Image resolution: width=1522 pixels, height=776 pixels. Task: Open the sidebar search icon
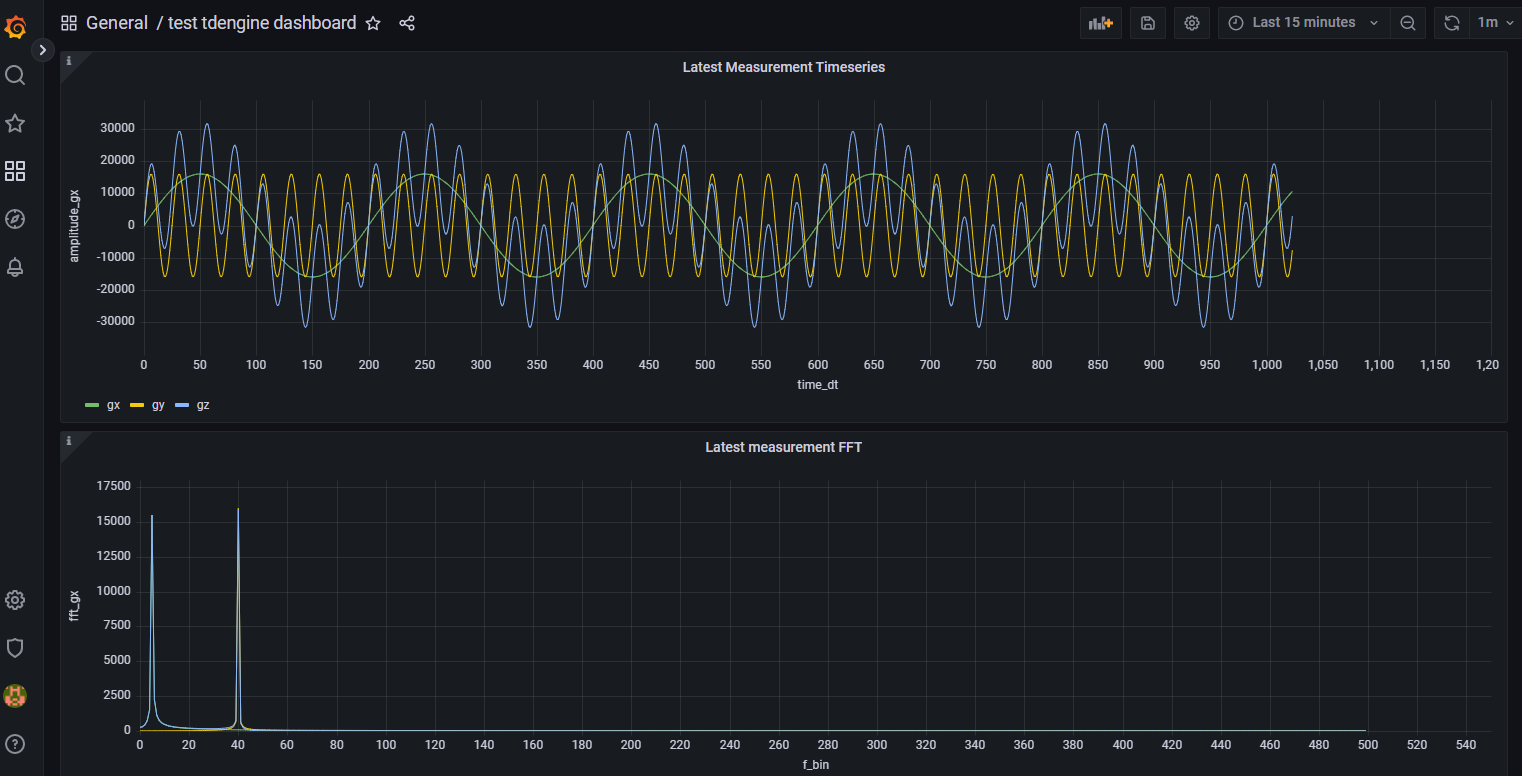click(x=15, y=75)
